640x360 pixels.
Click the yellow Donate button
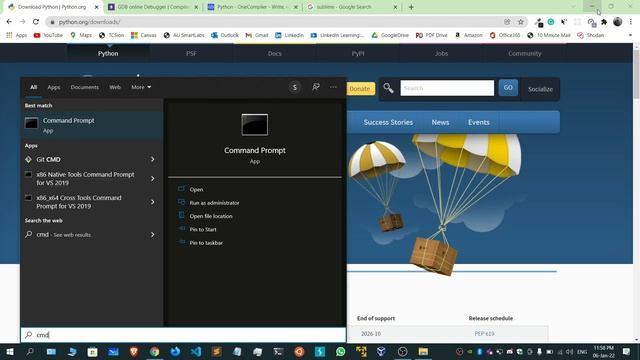360,89
